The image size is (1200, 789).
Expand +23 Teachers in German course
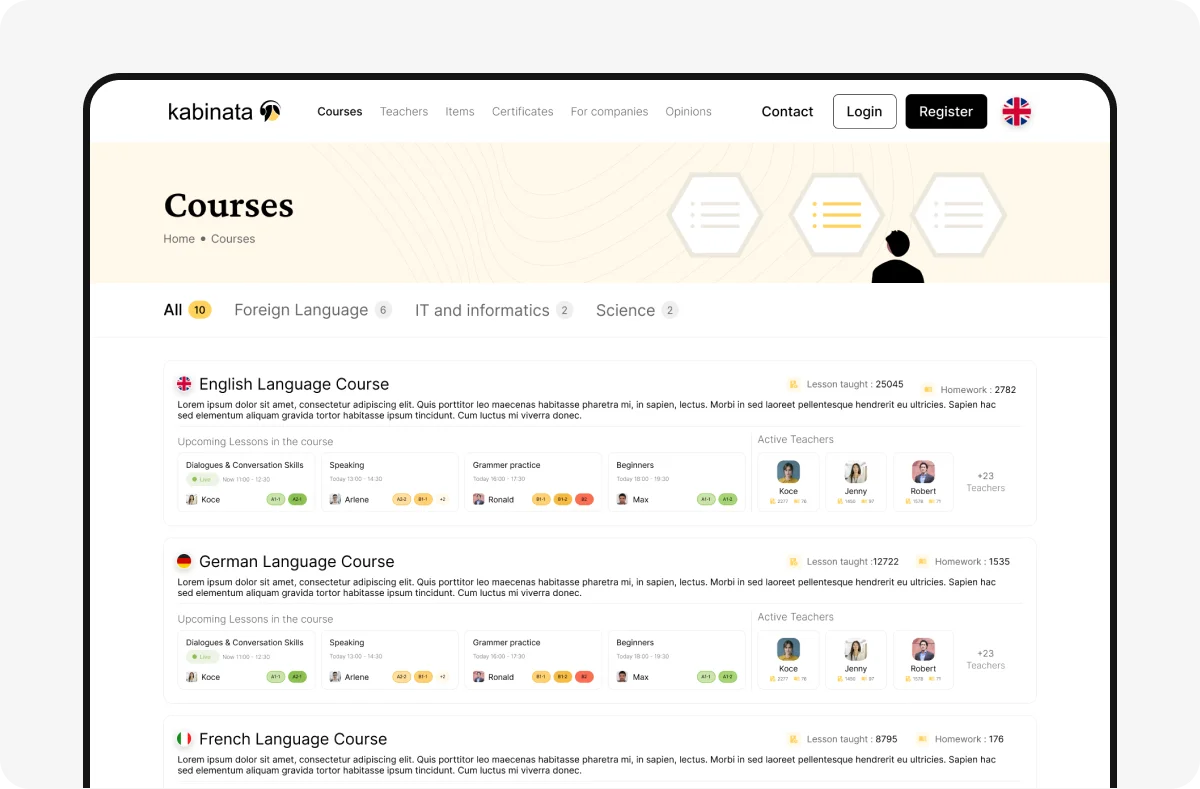tap(985, 659)
